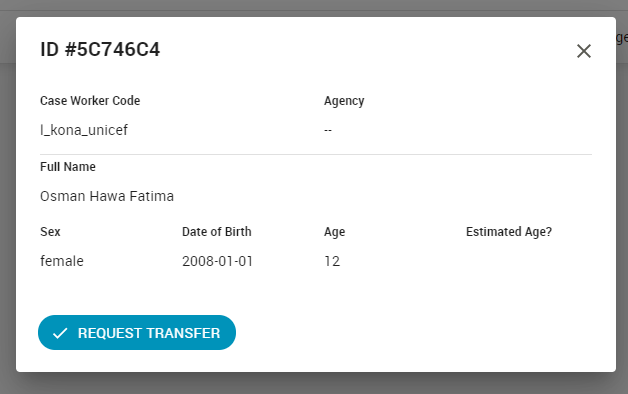
Task: Click the Agency field label
Action: pyautogui.click(x=344, y=101)
